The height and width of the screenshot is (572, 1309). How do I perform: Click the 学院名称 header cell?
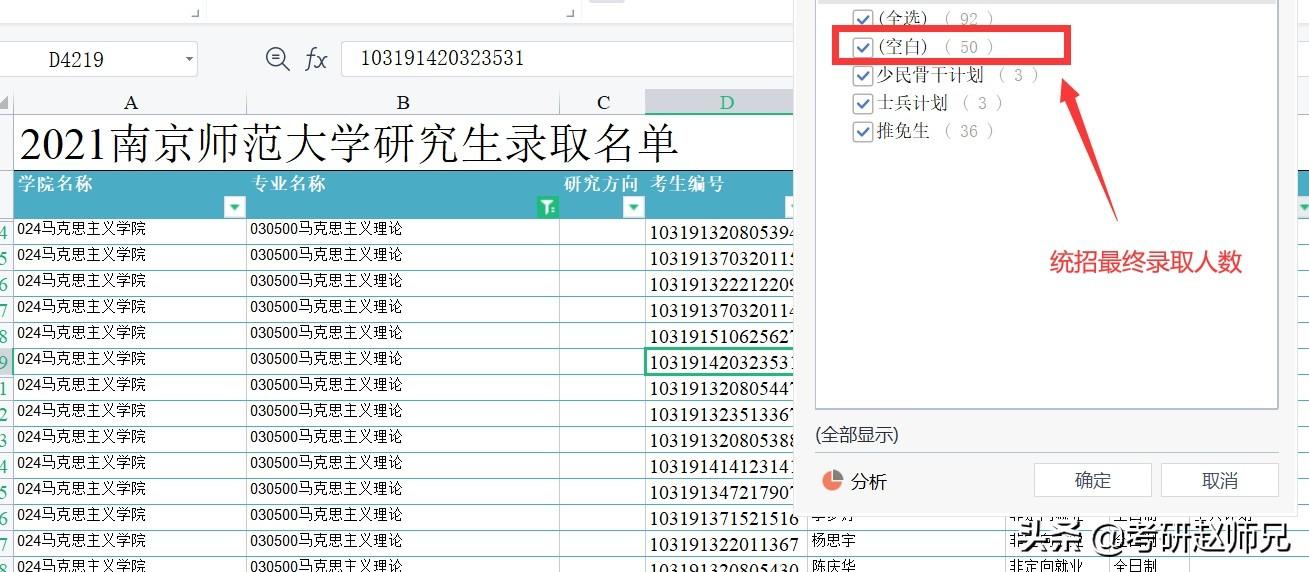[130, 194]
